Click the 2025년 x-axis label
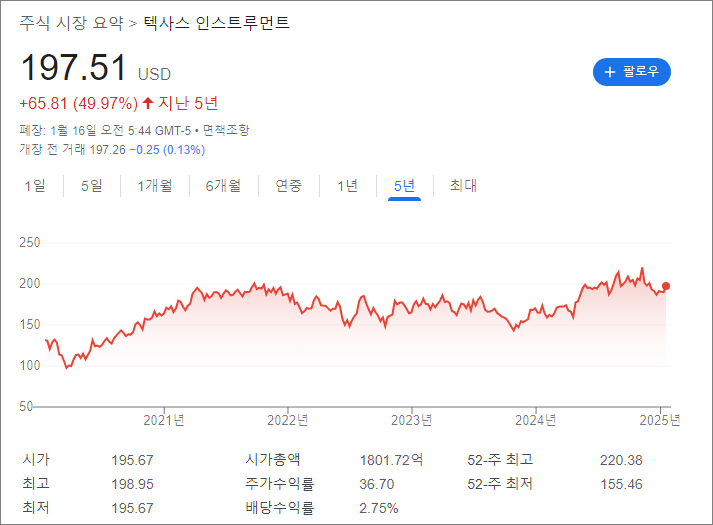The height and width of the screenshot is (525, 713). tap(660, 420)
